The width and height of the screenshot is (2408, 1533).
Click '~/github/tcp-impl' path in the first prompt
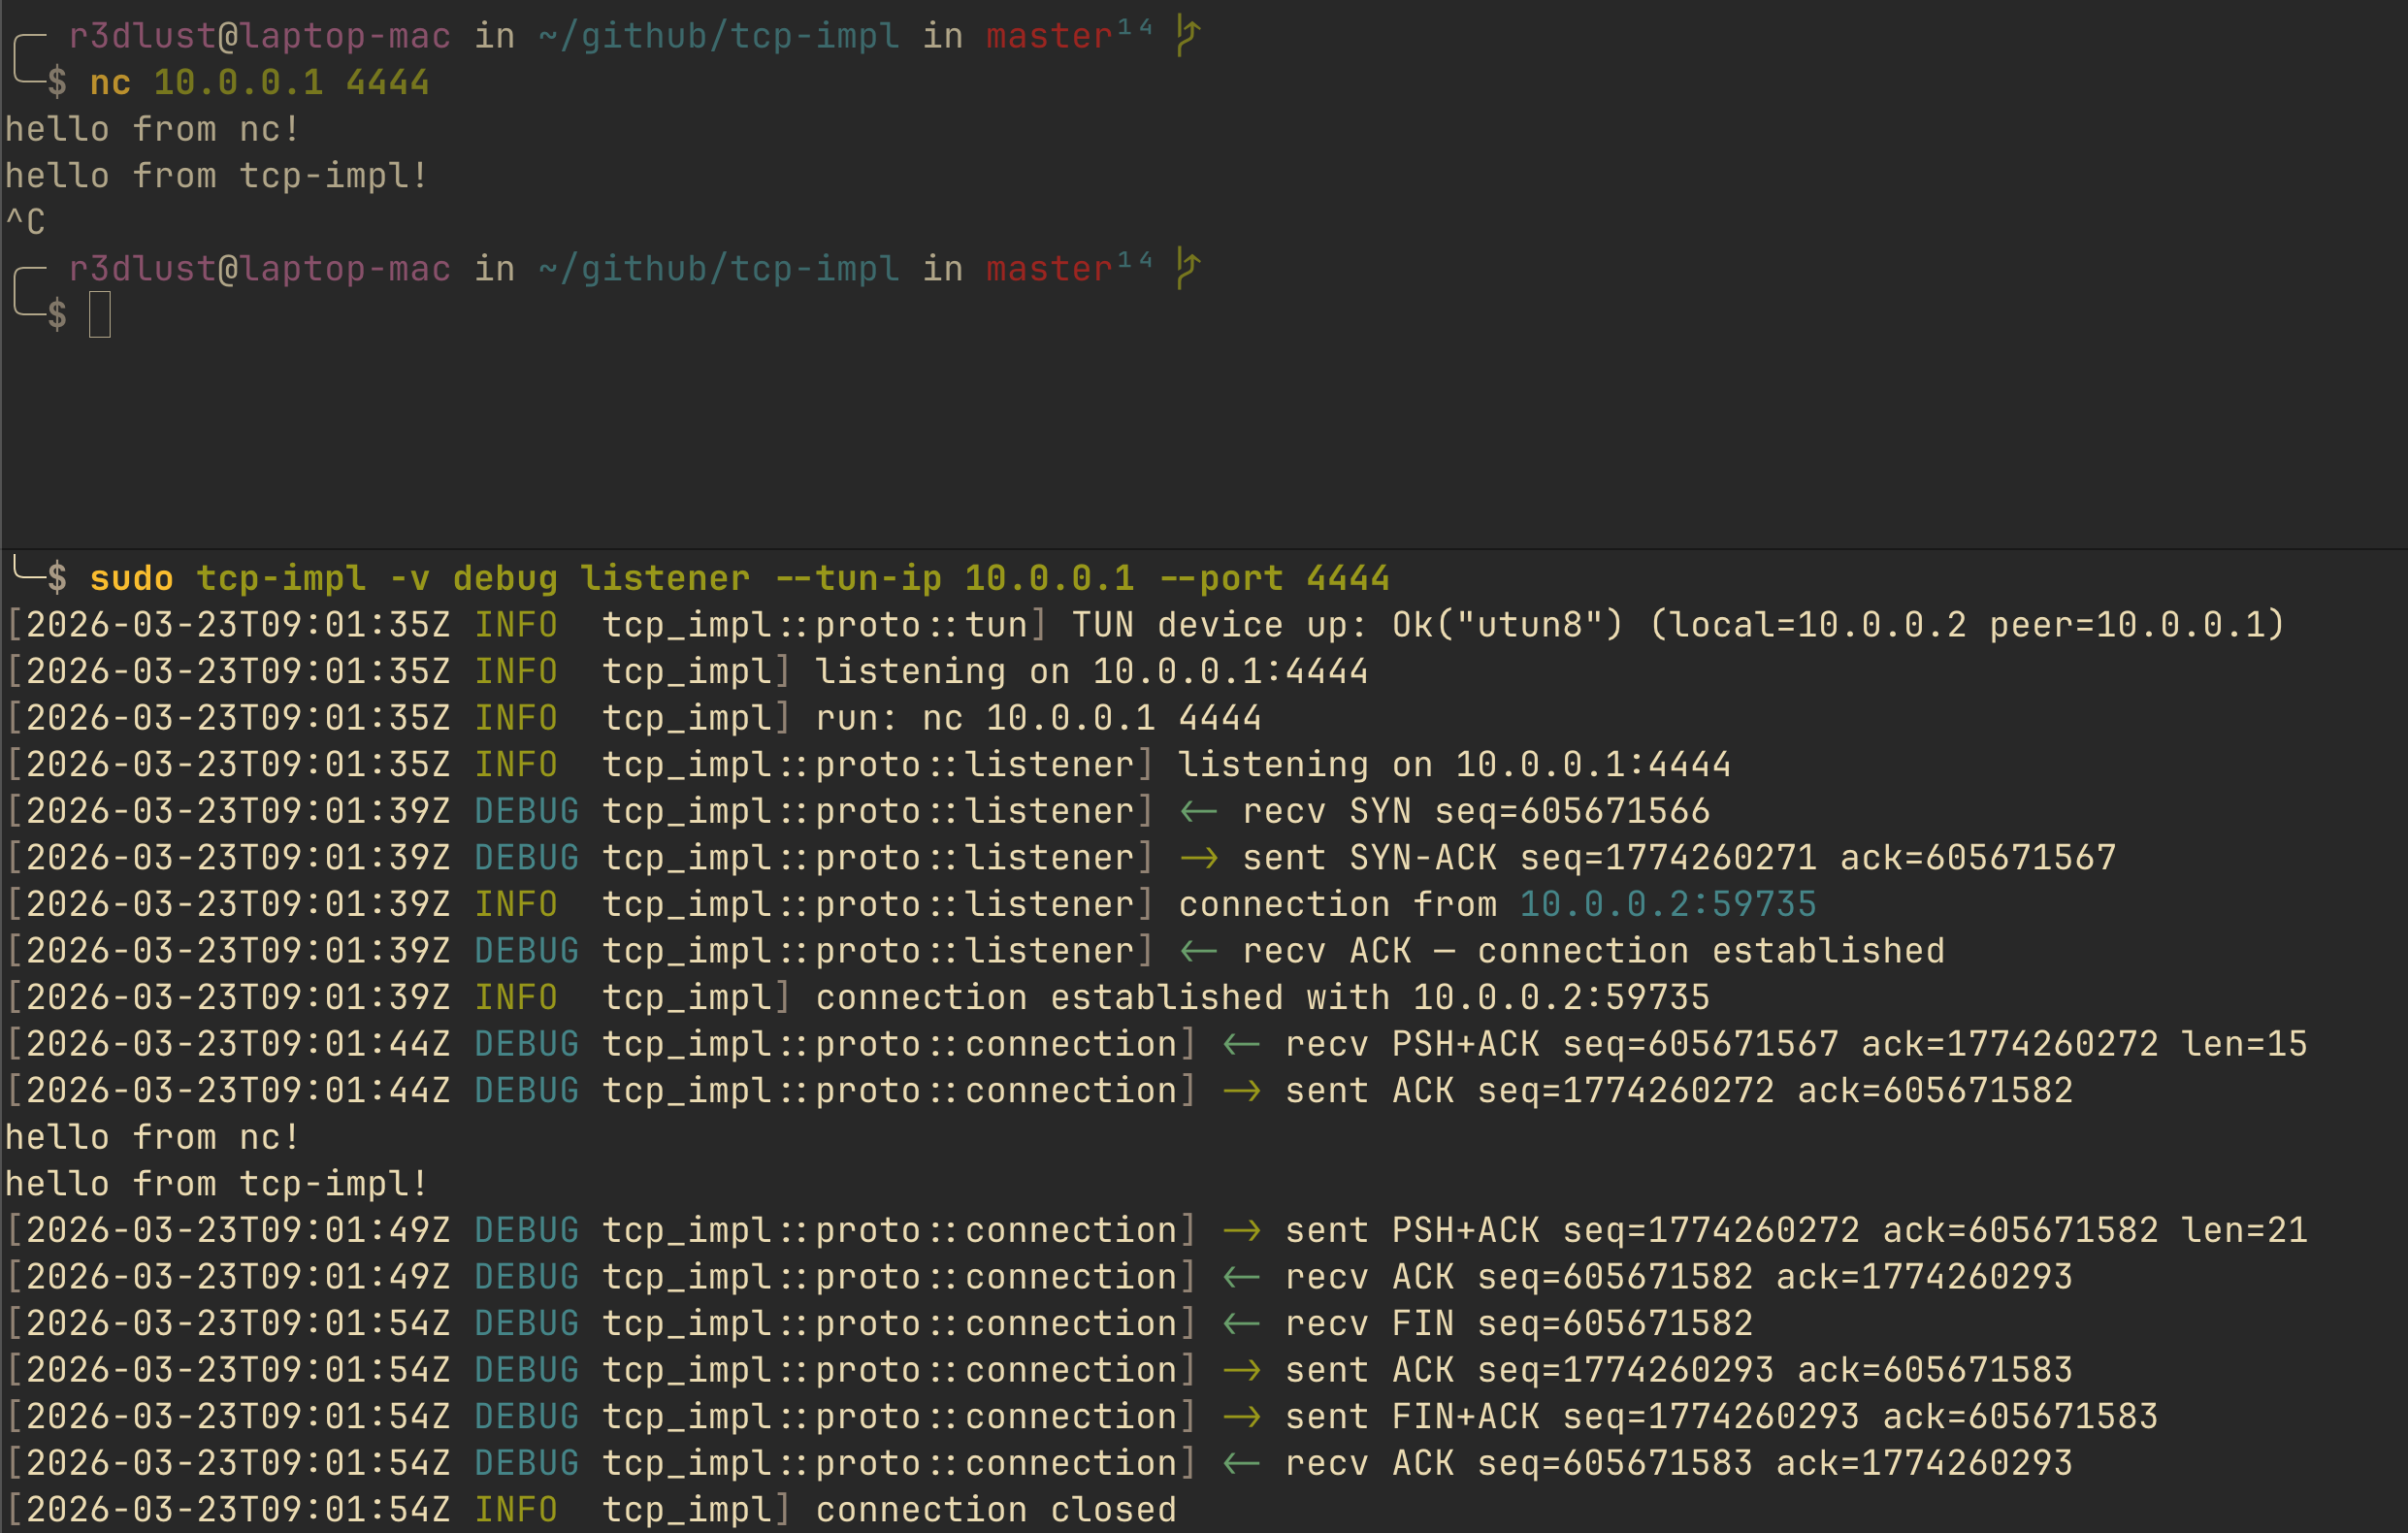tap(719, 36)
